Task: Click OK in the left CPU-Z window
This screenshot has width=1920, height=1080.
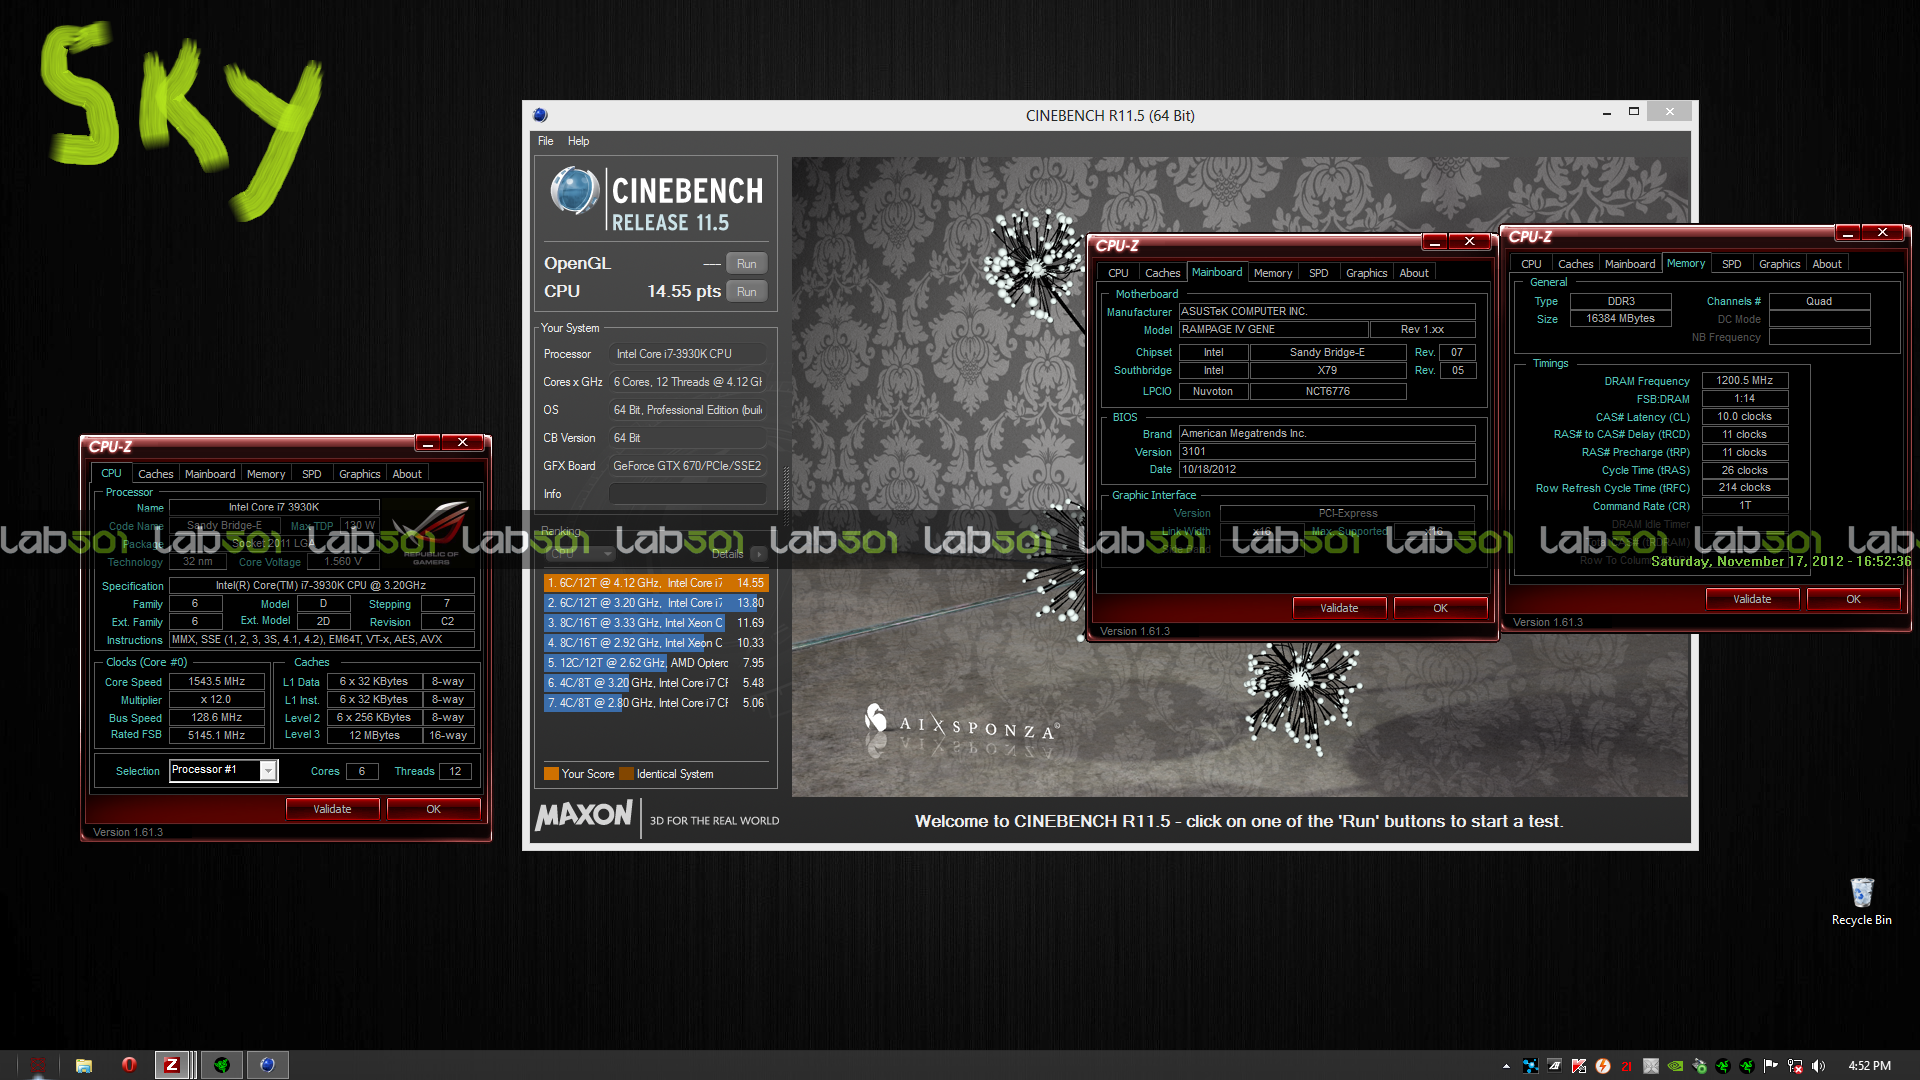Action: [433, 809]
